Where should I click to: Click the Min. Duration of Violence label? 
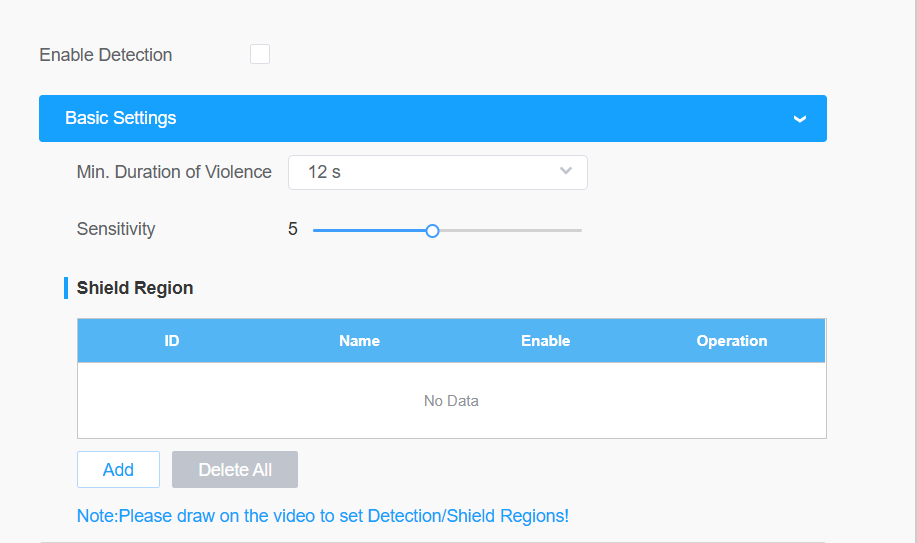click(174, 172)
